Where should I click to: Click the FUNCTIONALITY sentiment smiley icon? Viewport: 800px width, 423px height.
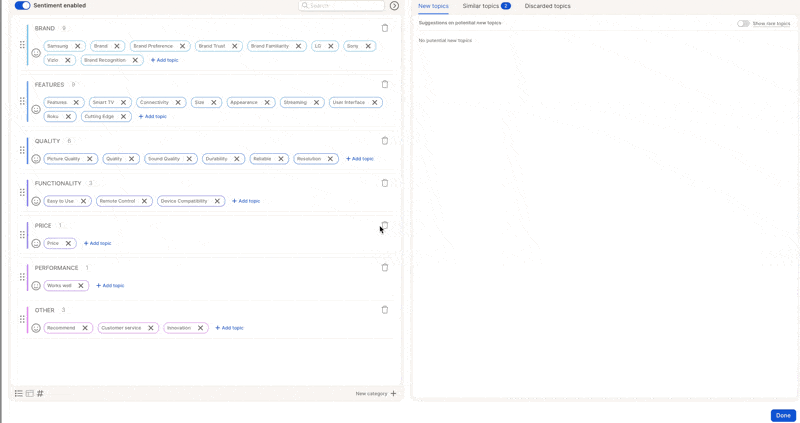[x=36, y=201]
